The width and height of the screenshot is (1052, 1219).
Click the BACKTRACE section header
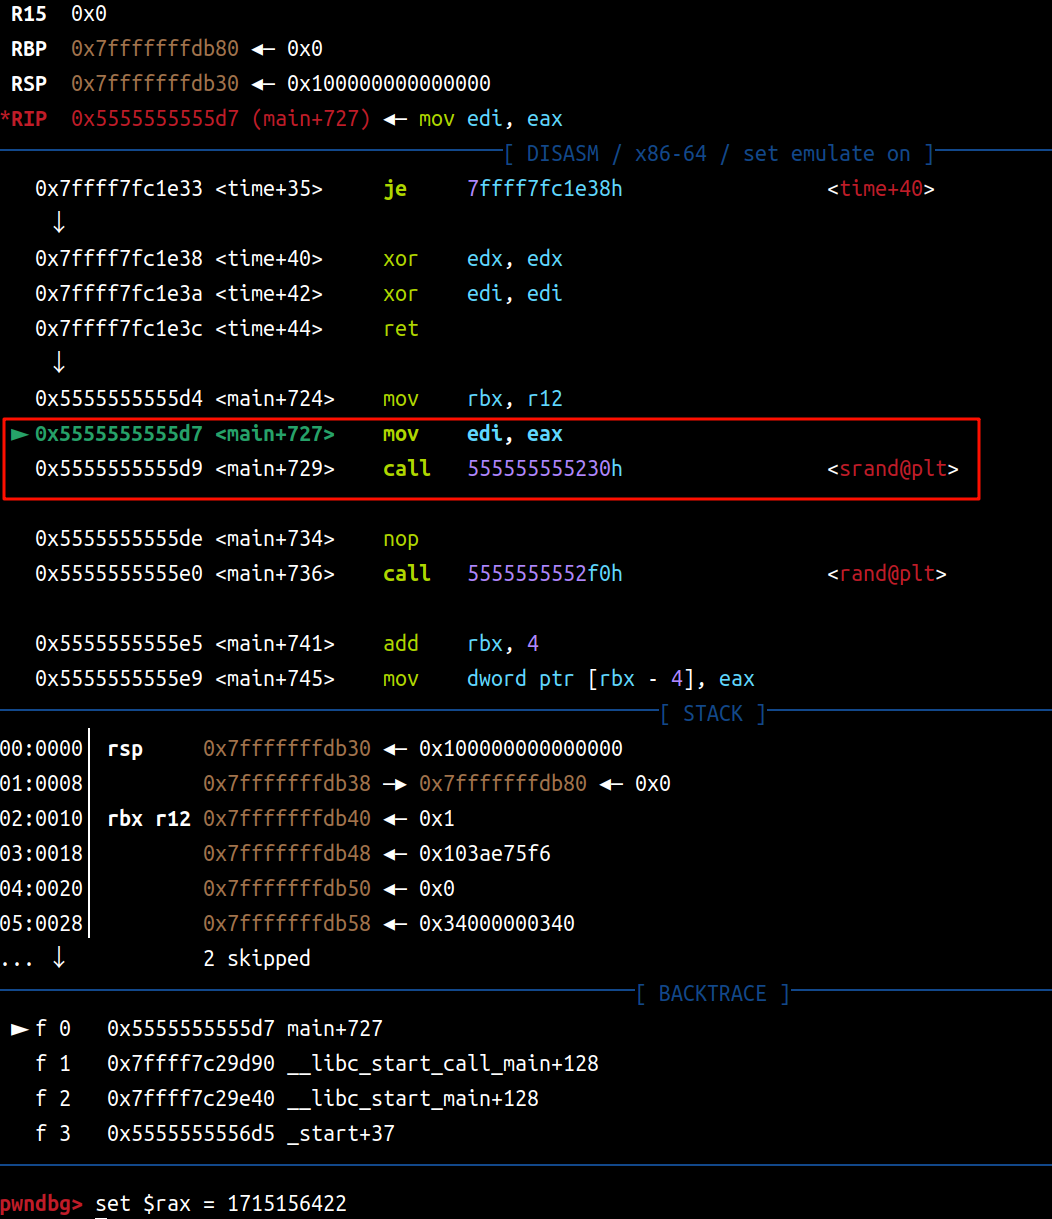(712, 994)
